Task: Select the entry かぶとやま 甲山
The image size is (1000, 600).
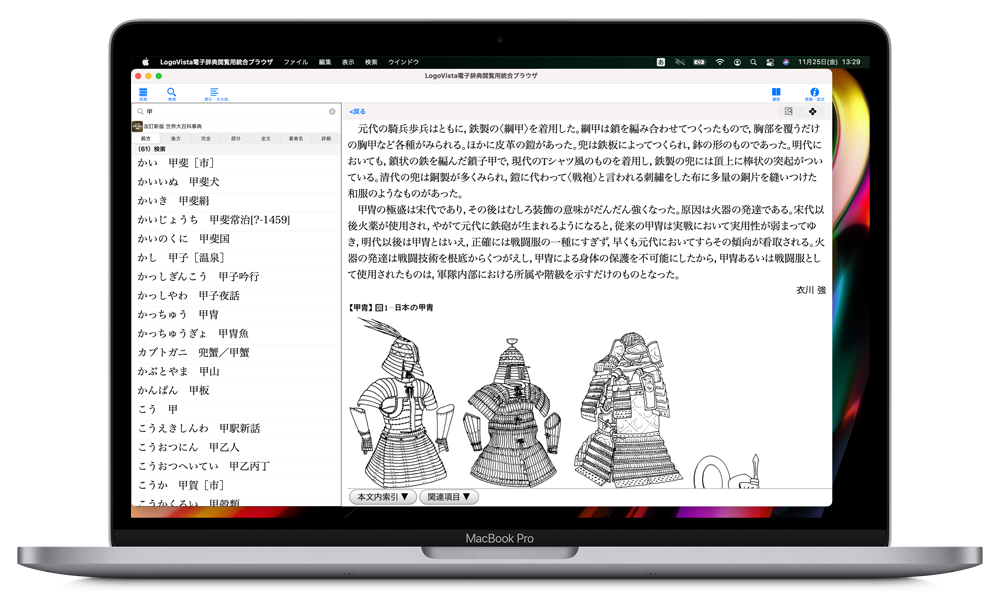Action: [236, 371]
